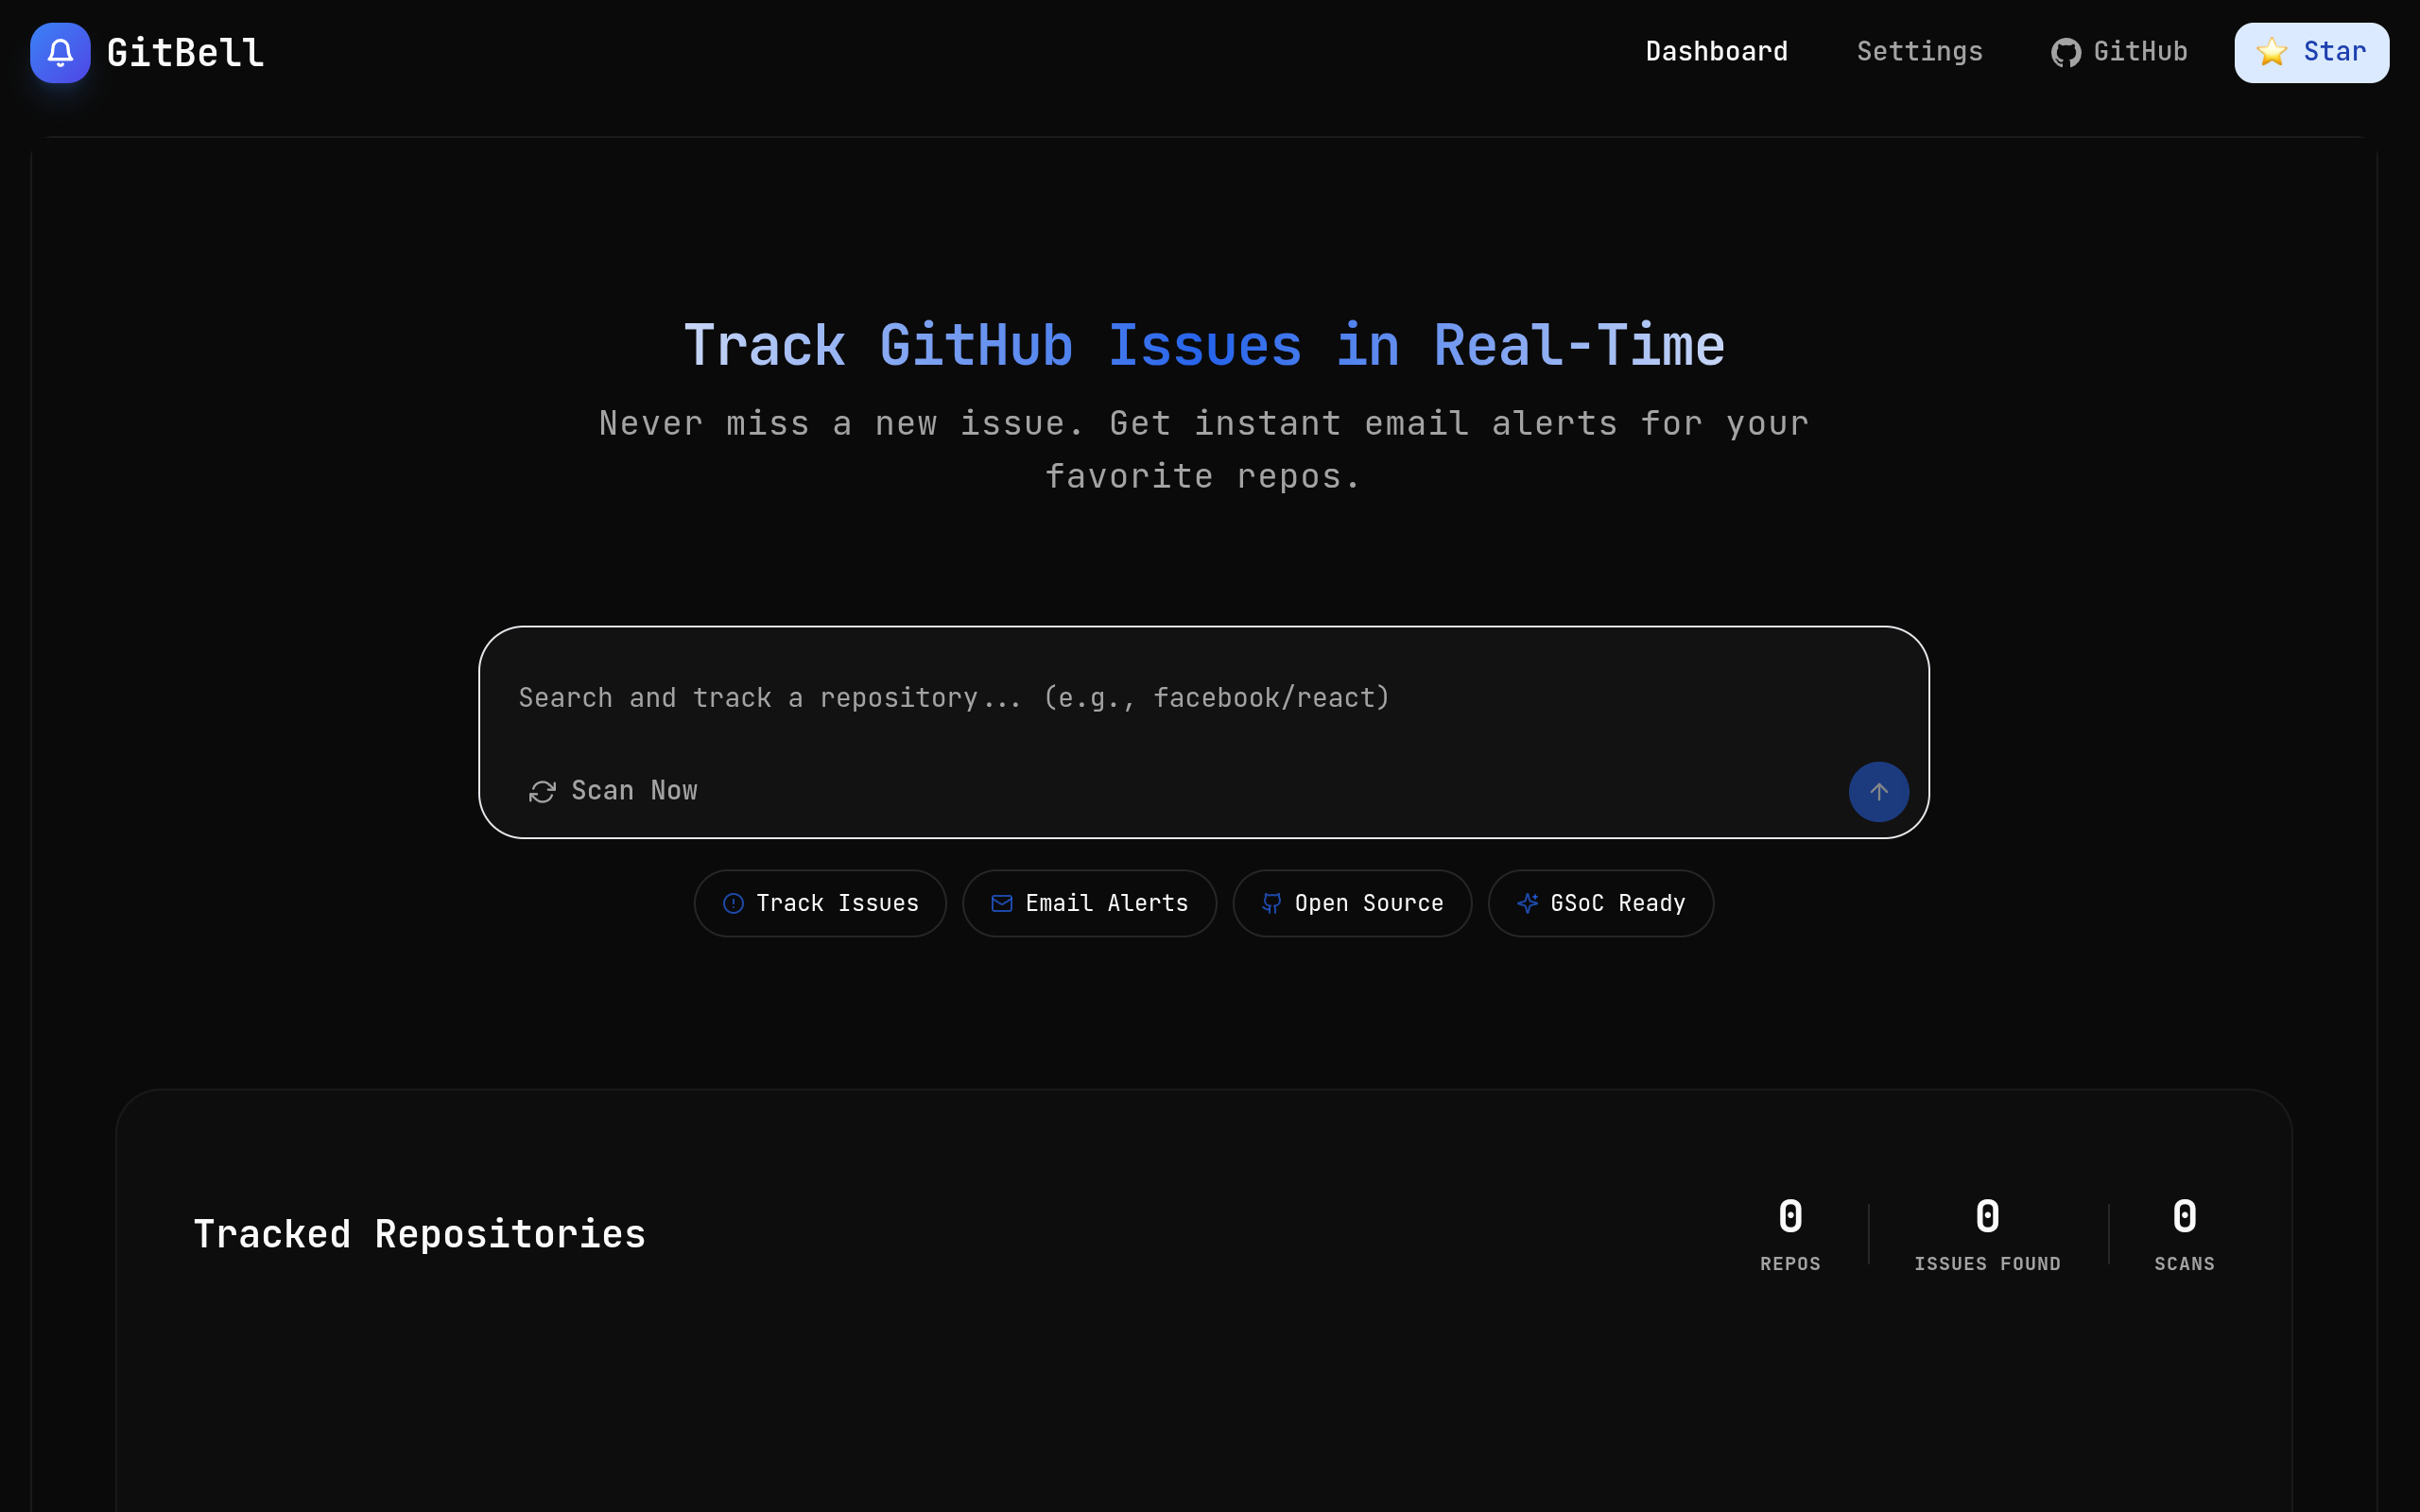Image resolution: width=2420 pixels, height=1512 pixels.
Task: Click the GitBell brand name text
Action: click(185, 53)
